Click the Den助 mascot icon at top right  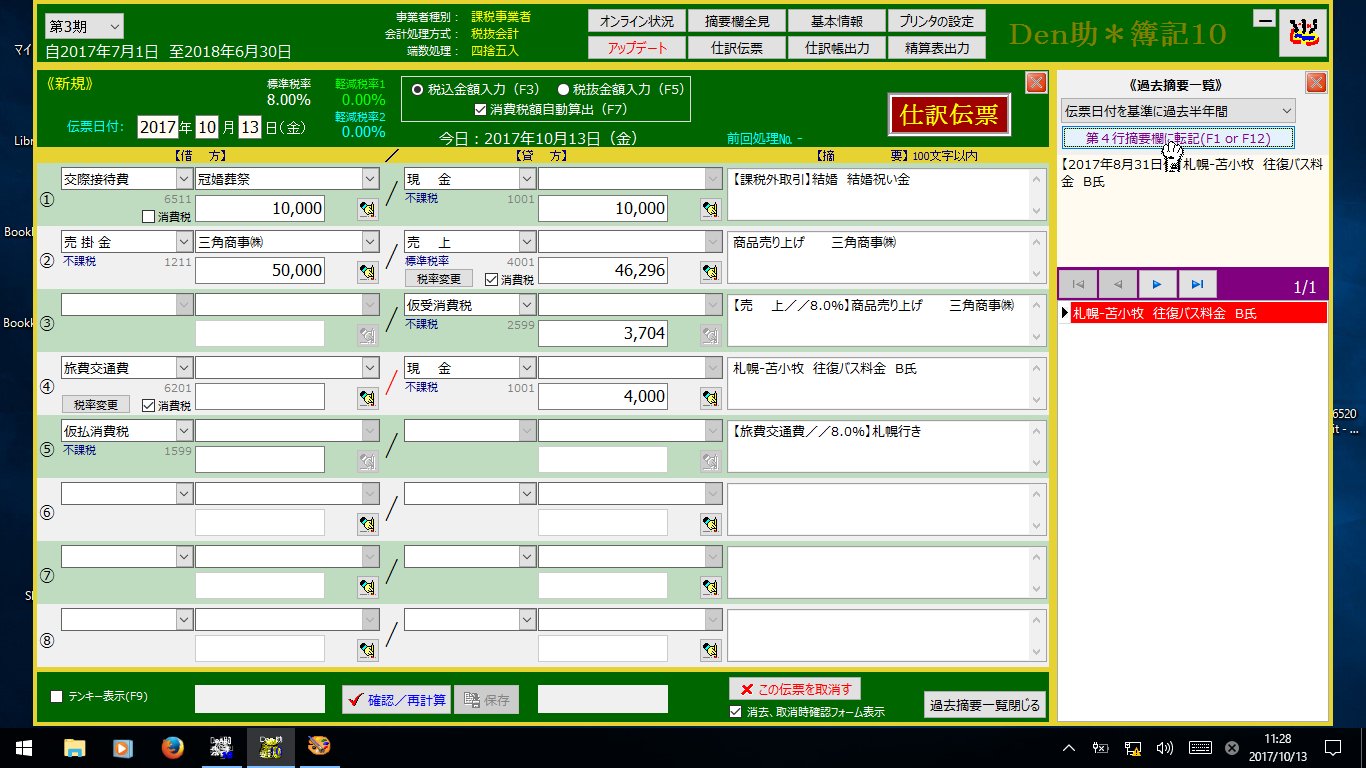click(x=1303, y=34)
